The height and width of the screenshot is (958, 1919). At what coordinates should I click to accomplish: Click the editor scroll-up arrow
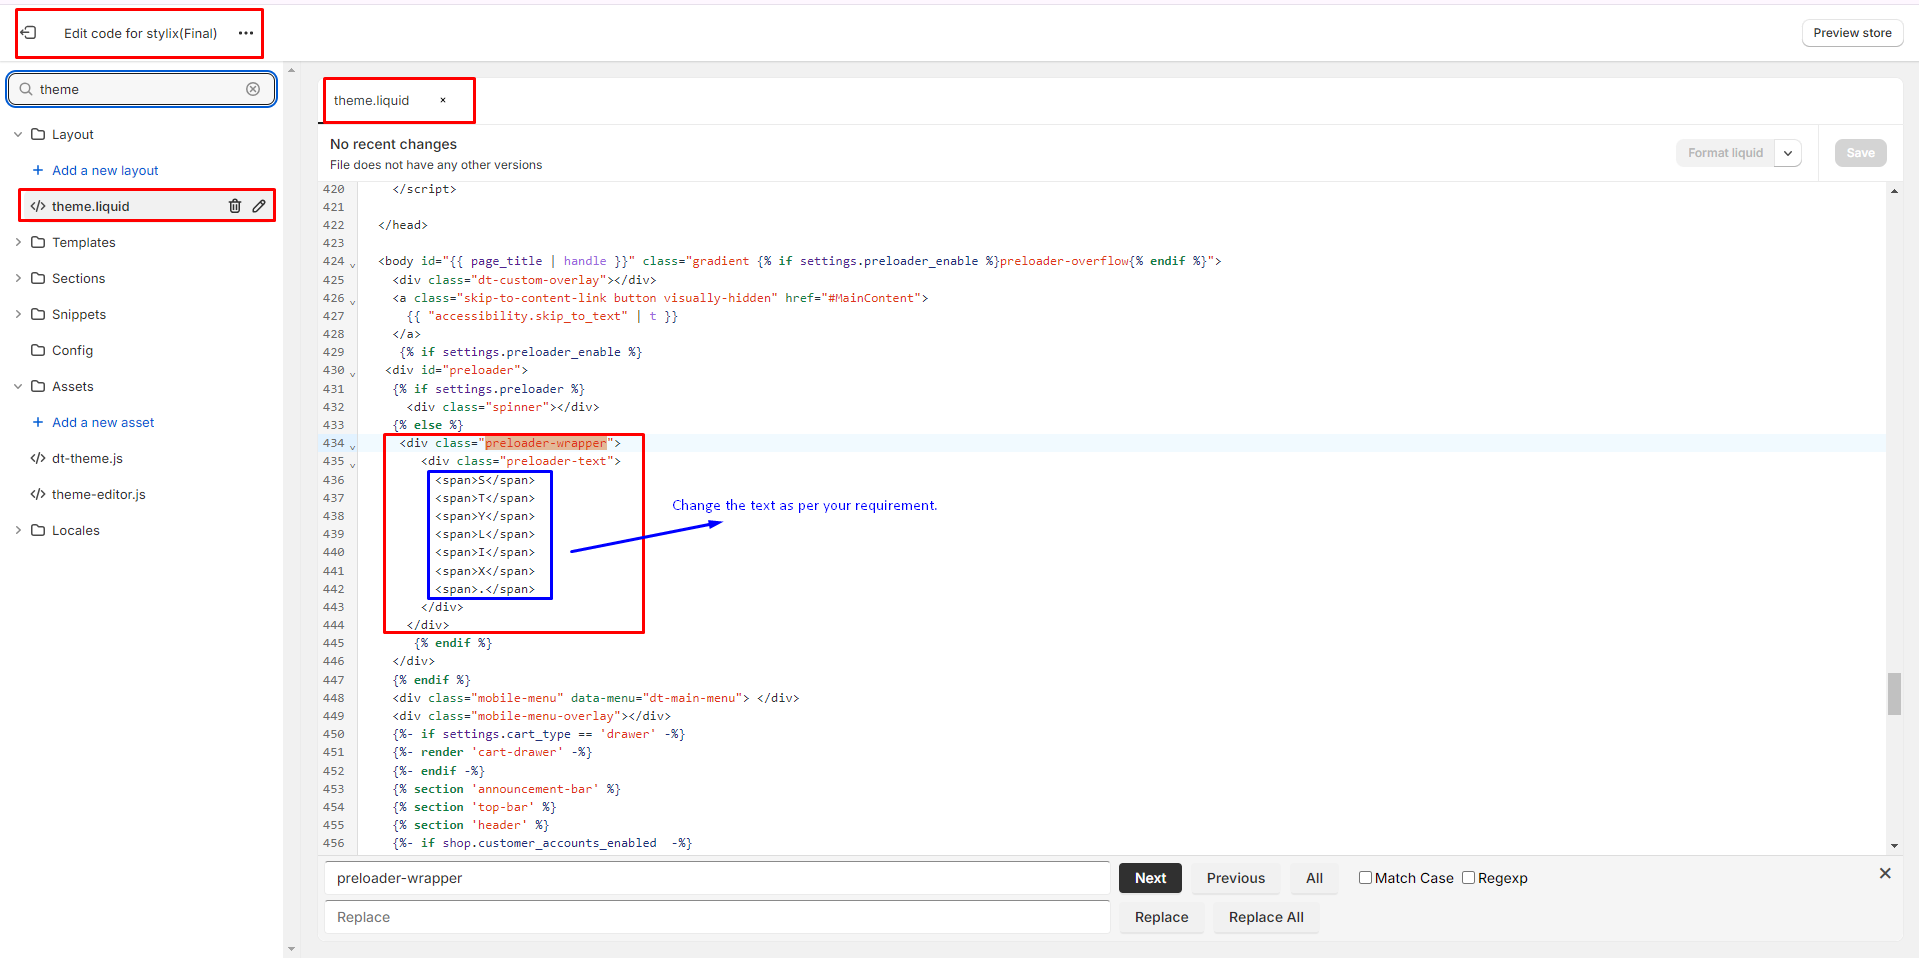click(x=1894, y=191)
